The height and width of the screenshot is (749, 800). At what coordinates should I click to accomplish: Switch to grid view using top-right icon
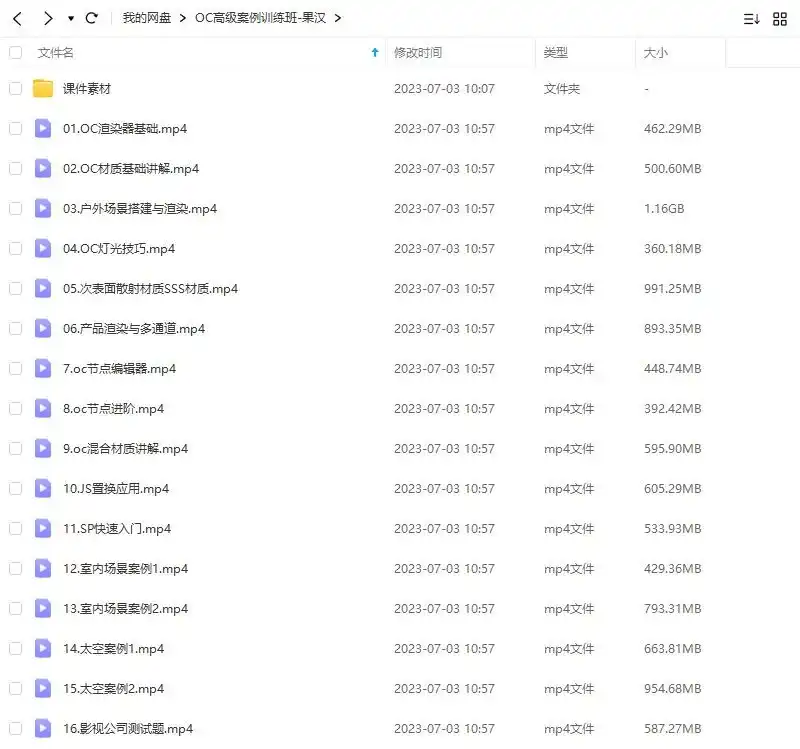781,17
